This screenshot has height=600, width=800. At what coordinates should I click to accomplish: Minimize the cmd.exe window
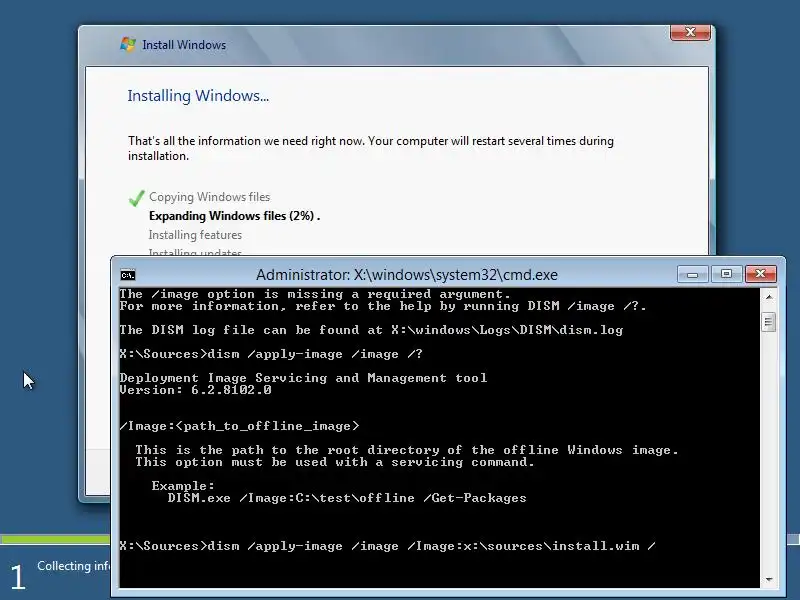[x=692, y=274]
